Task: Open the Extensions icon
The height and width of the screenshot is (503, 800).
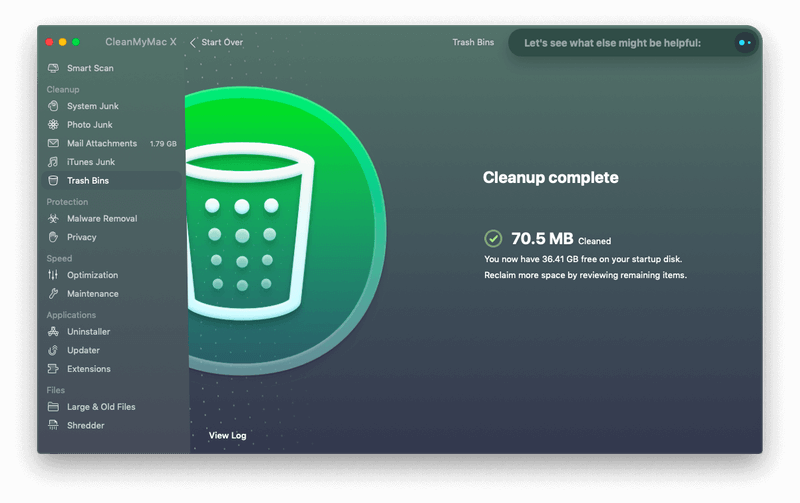Action: 53,369
